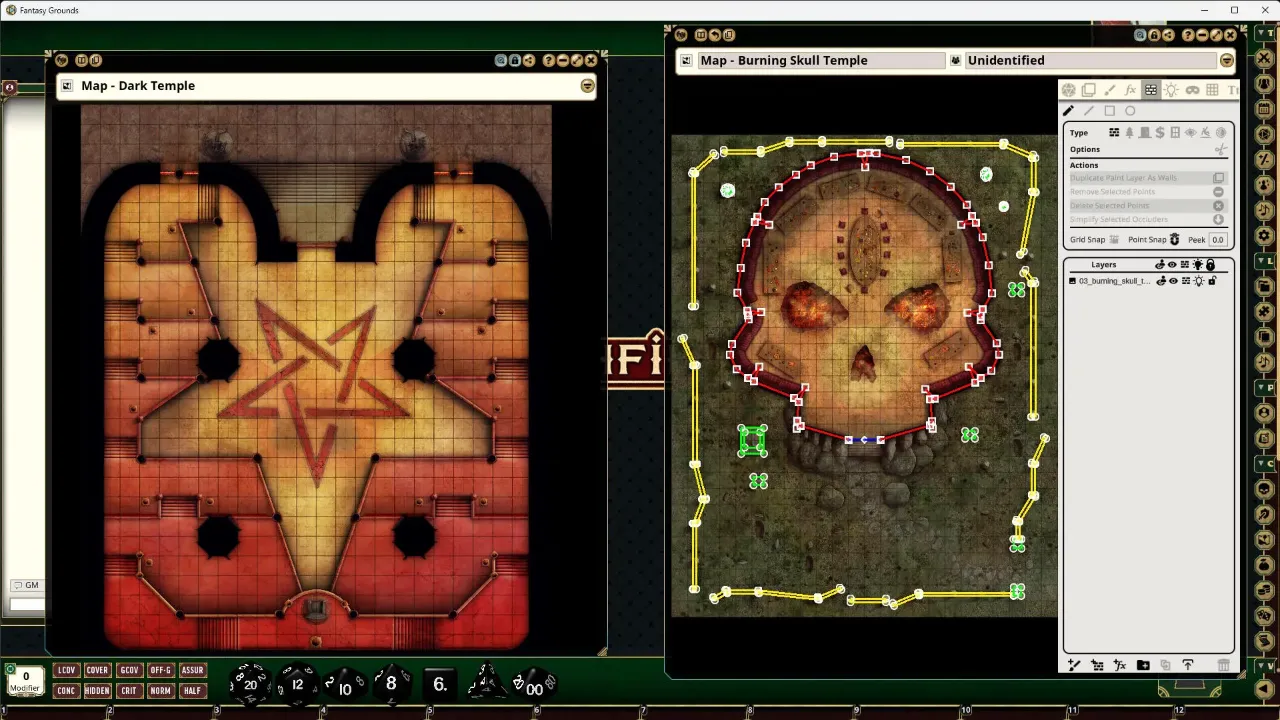Open the gear options sidebar icon
The width and height of the screenshot is (1280, 720).
coord(1264,236)
